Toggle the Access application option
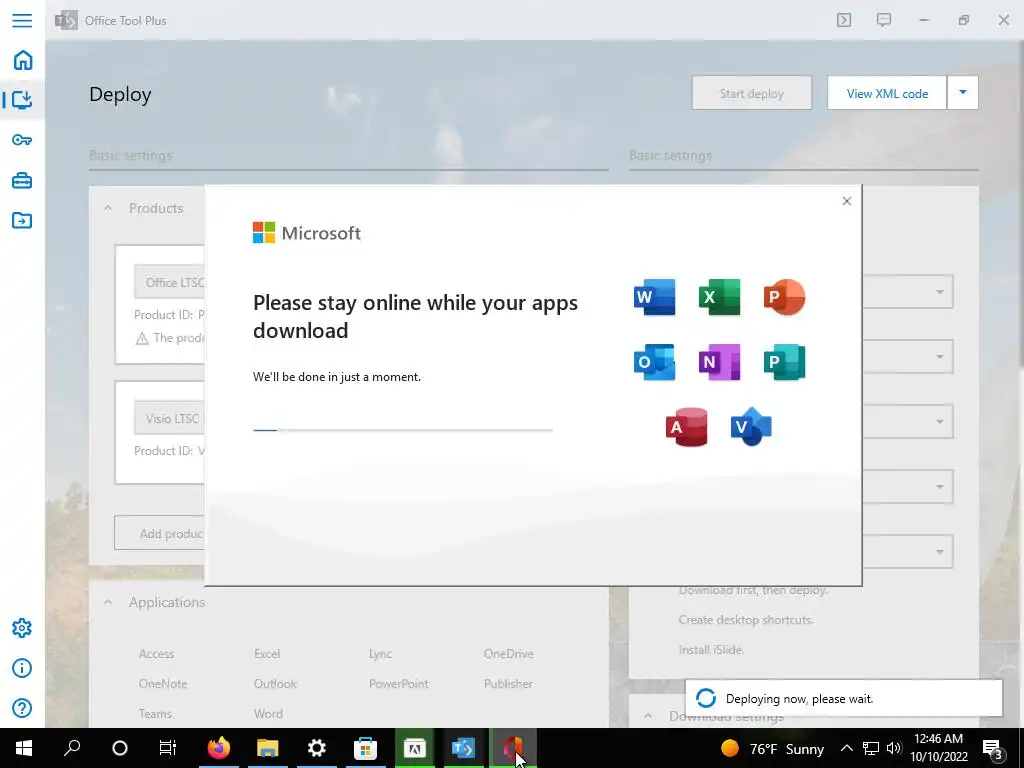1024x768 pixels. [x=156, y=654]
